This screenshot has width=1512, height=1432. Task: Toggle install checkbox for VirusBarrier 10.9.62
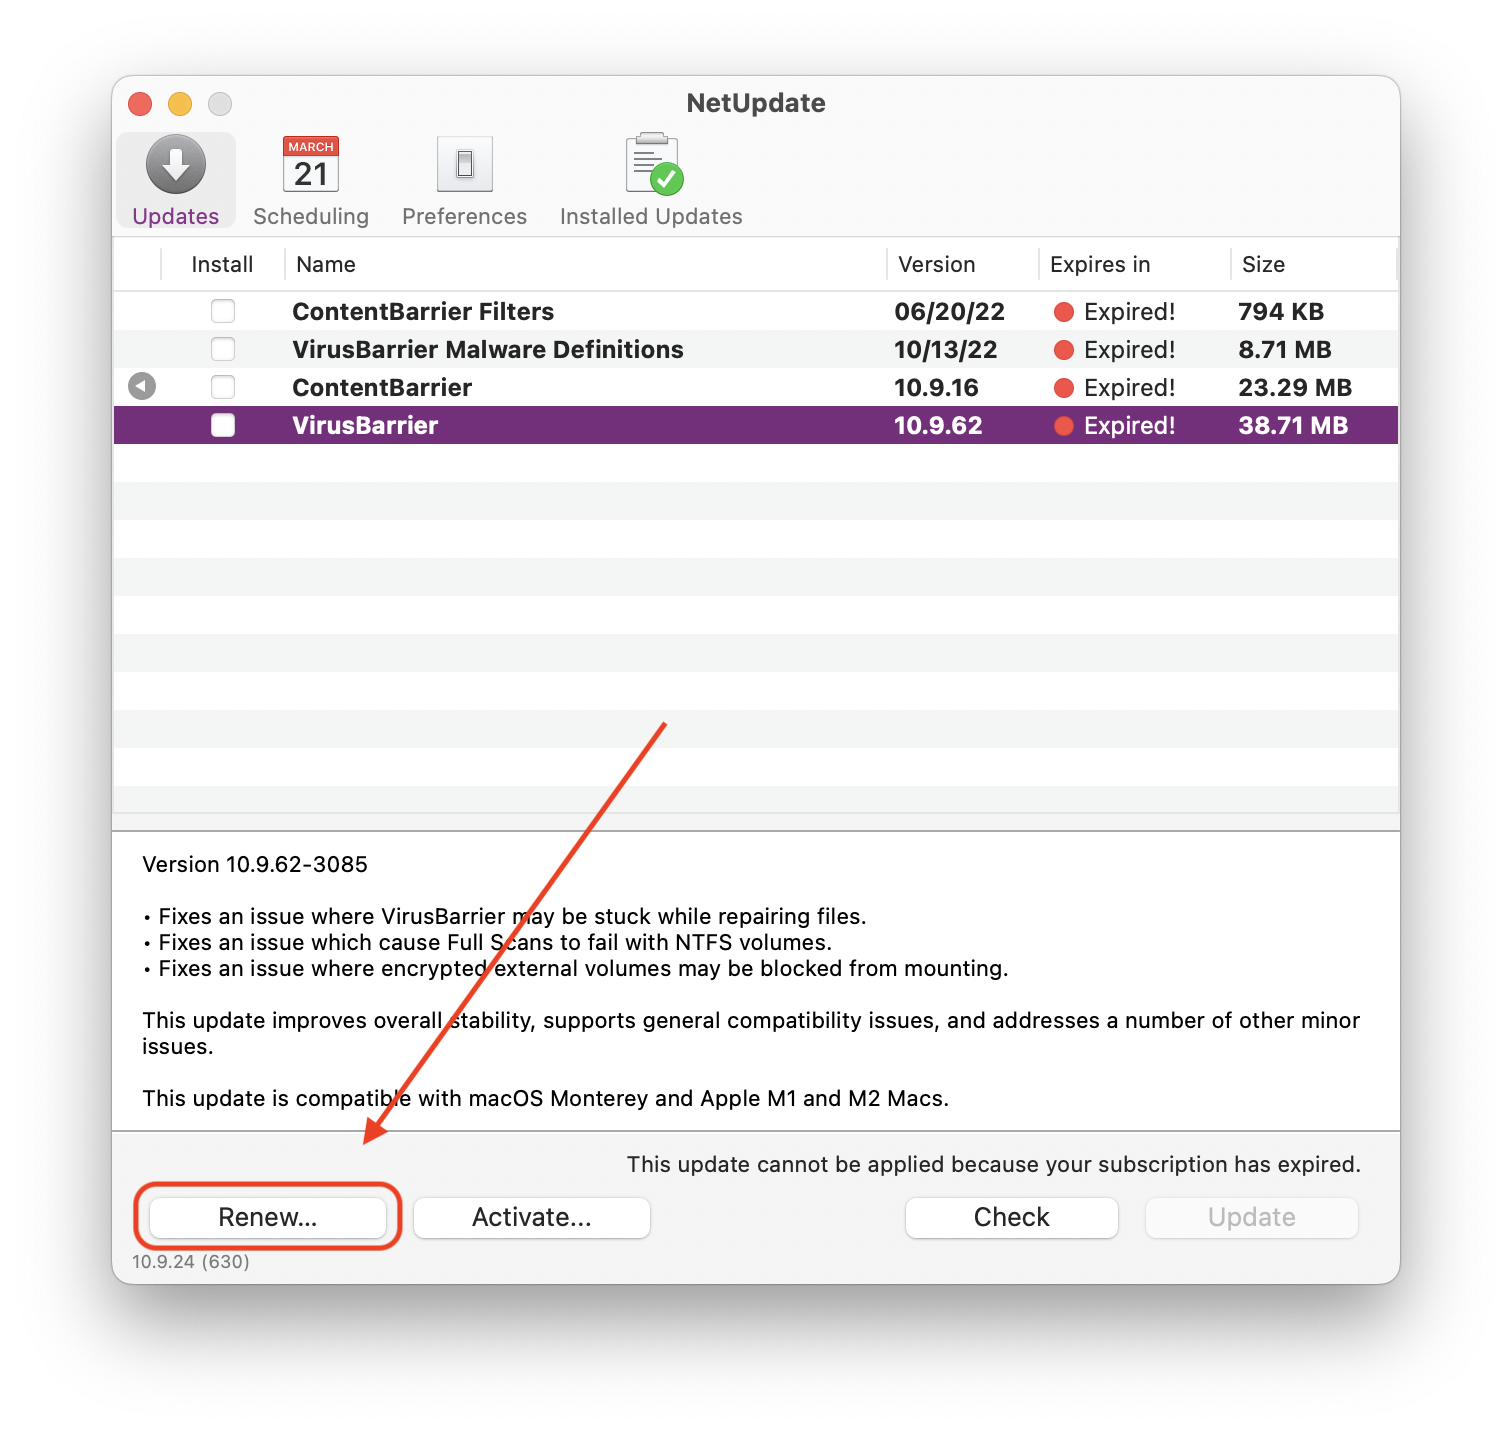[223, 425]
